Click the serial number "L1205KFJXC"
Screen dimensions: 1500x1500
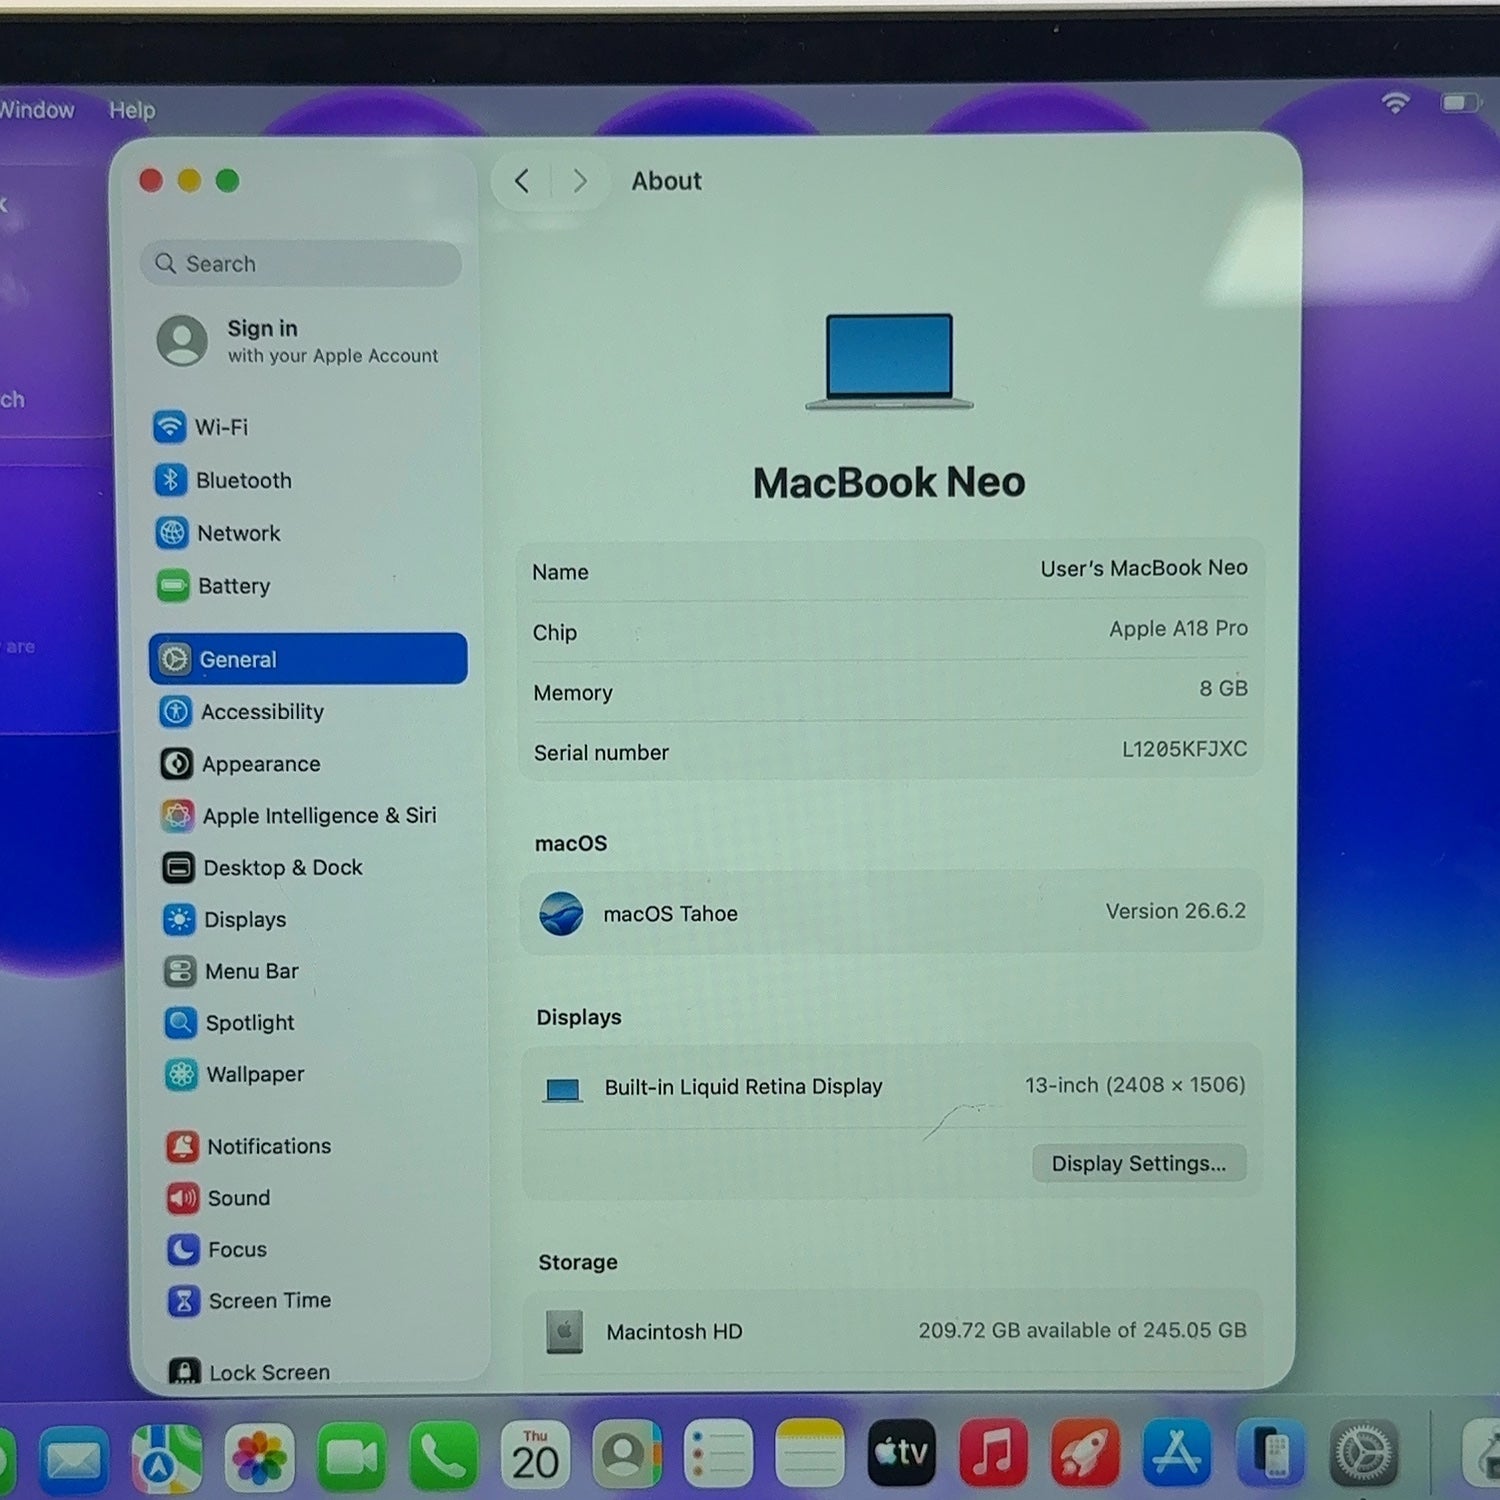click(1184, 748)
